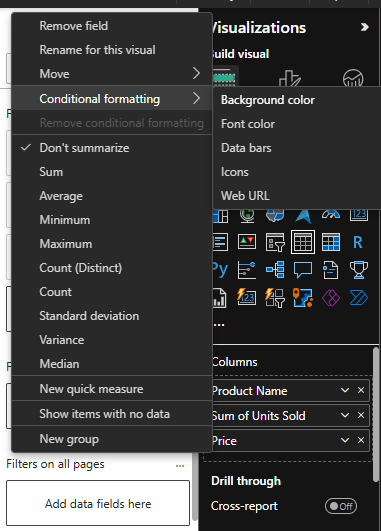381x531 pixels.
Task: Select the Metrics trophy visual
Action: [359, 270]
